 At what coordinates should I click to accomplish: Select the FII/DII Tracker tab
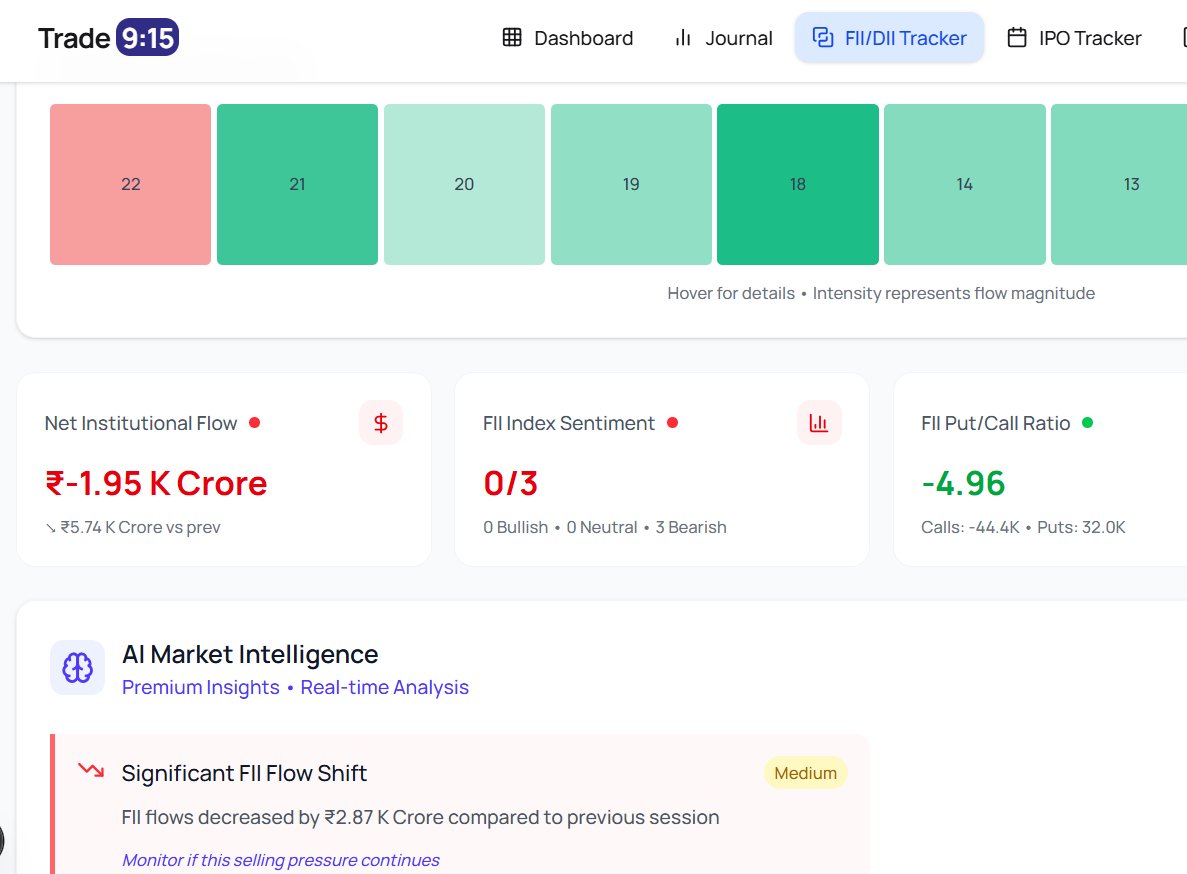[889, 38]
